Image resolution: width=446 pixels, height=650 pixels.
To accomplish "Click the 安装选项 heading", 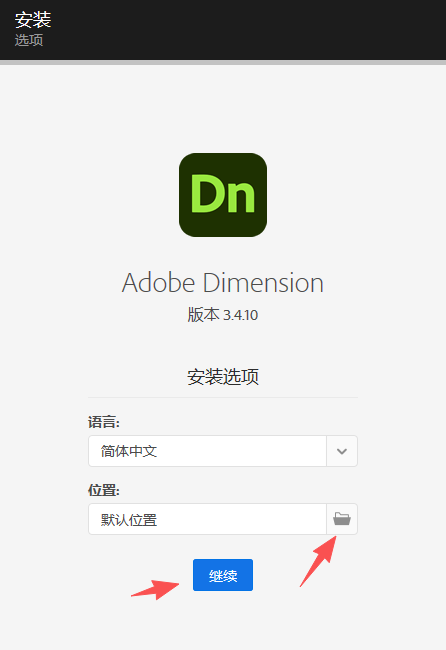I will click(223, 376).
